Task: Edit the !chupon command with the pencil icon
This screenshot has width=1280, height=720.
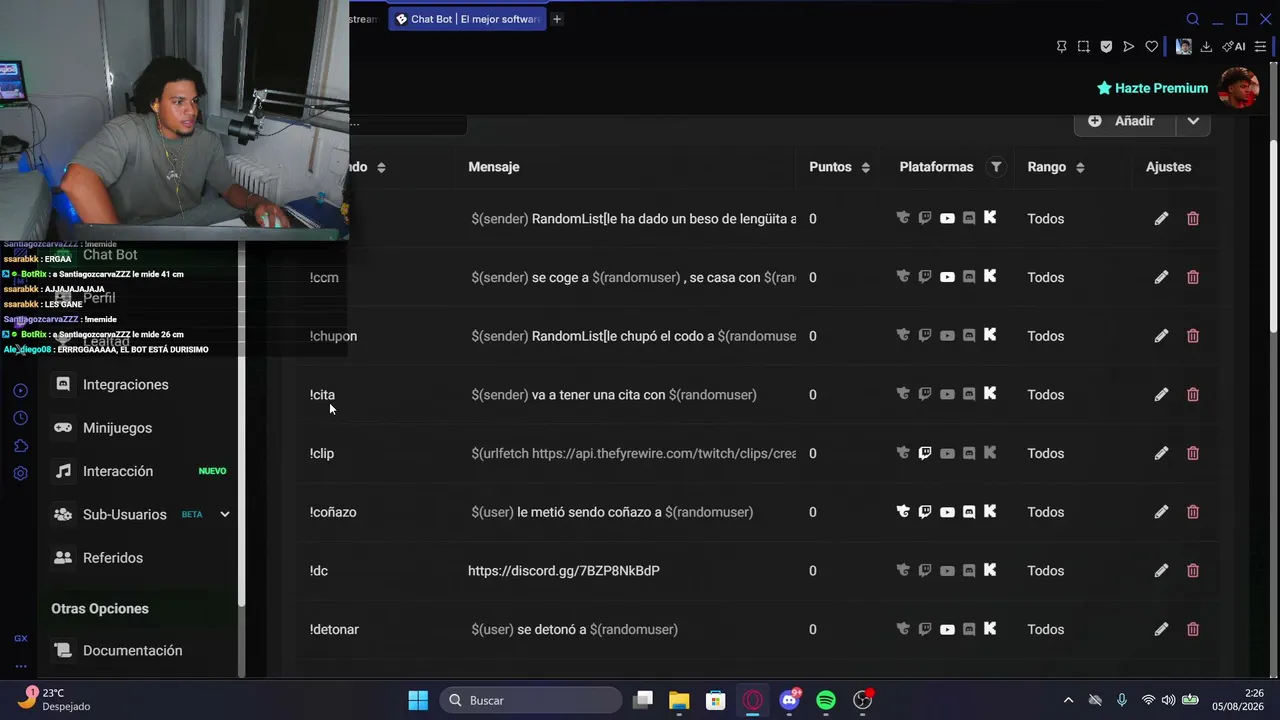Action: click(x=1161, y=336)
